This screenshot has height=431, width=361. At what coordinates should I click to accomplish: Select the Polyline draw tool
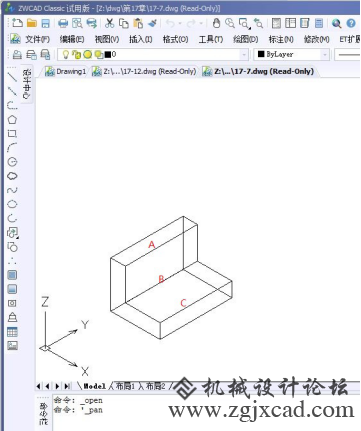[x=12, y=105]
